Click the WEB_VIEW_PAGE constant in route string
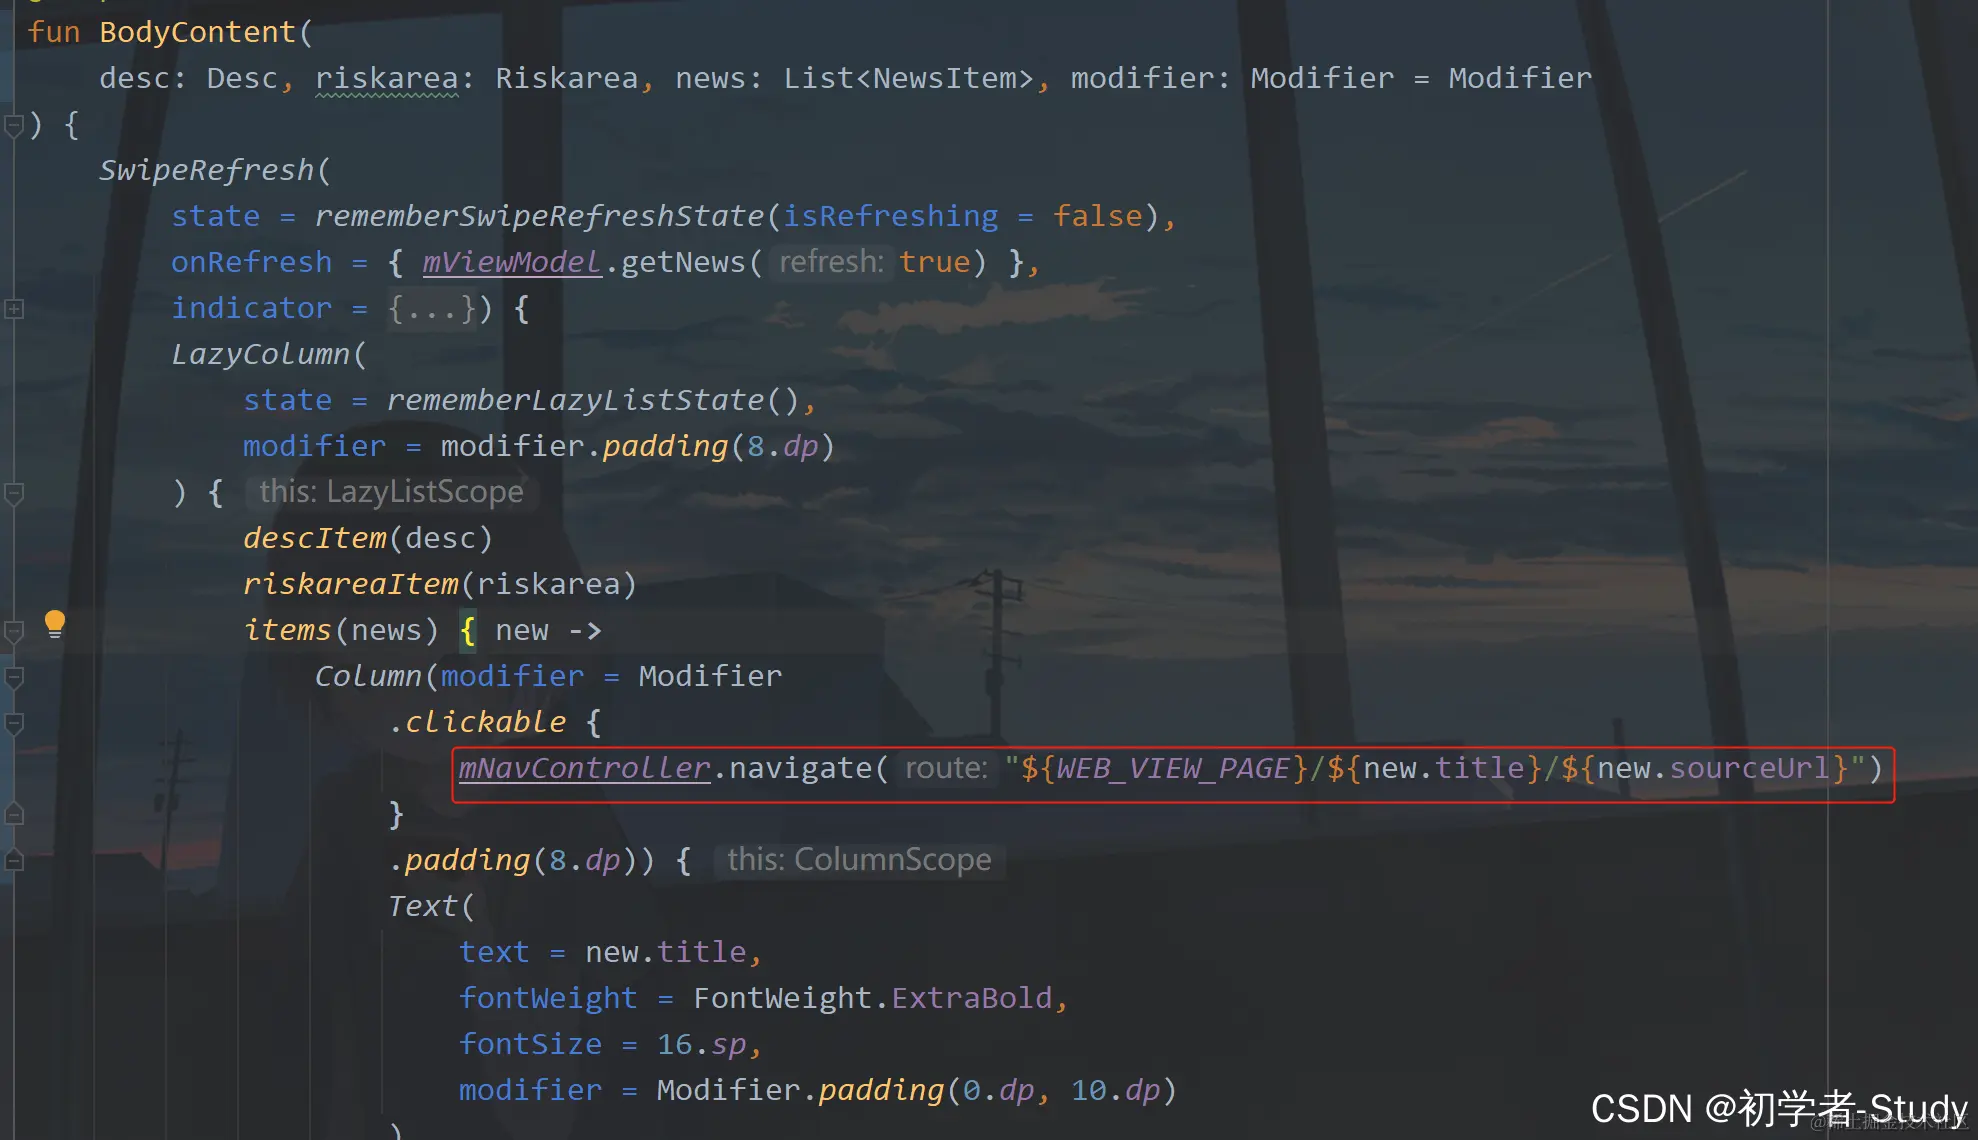Image resolution: width=1978 pixels, height=1140 pixels. (x=1171, y=768)
